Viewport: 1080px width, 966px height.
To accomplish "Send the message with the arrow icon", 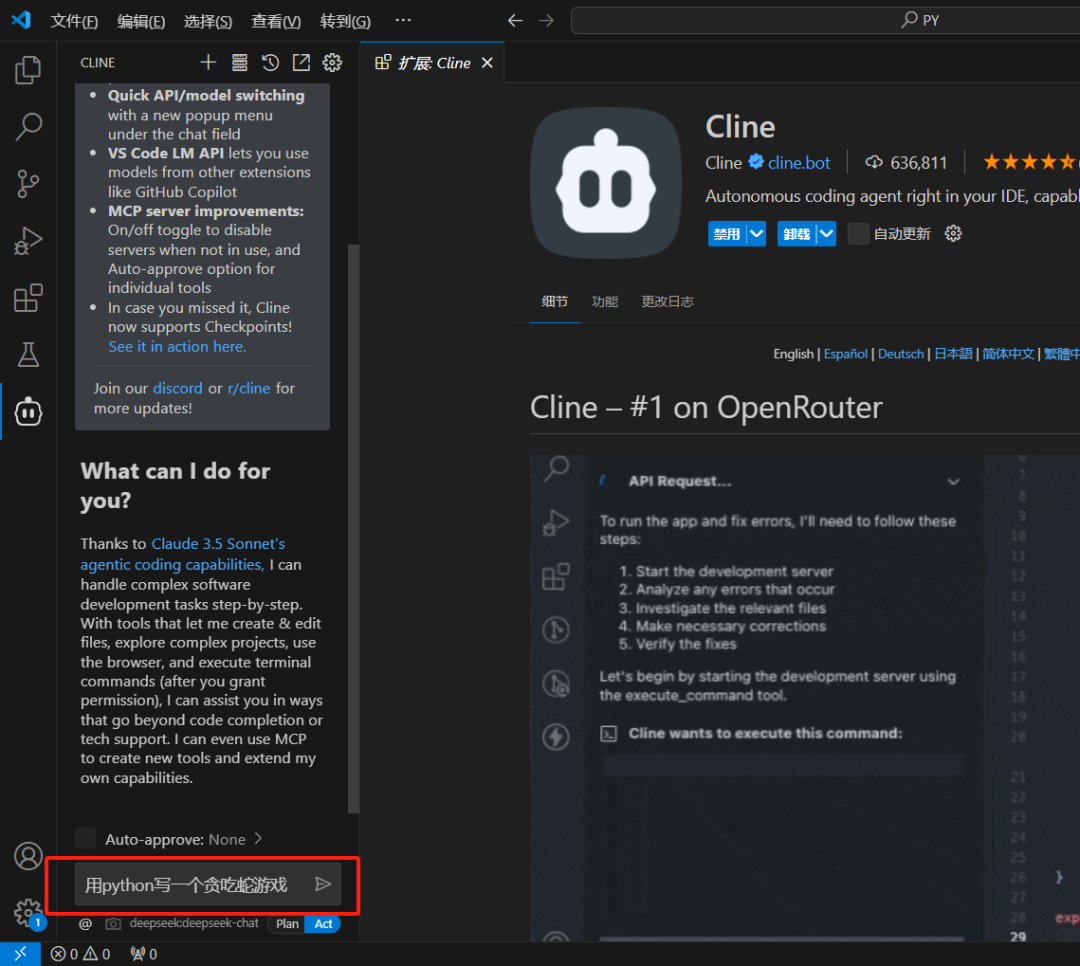I will [322, 884].
